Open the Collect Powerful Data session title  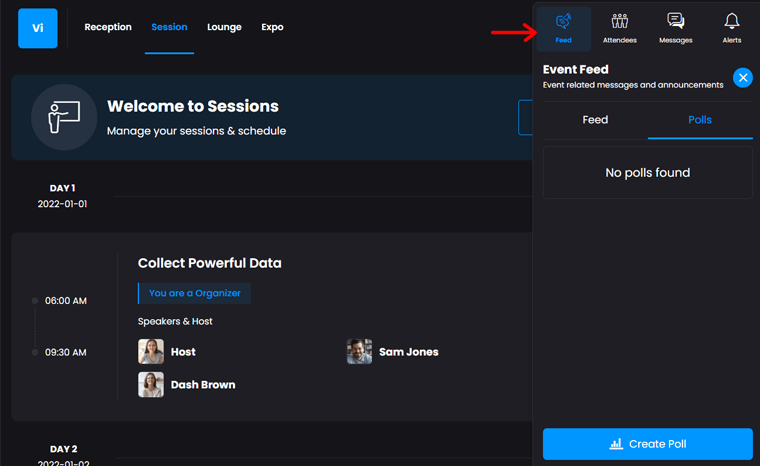click(x=210, y=263)
